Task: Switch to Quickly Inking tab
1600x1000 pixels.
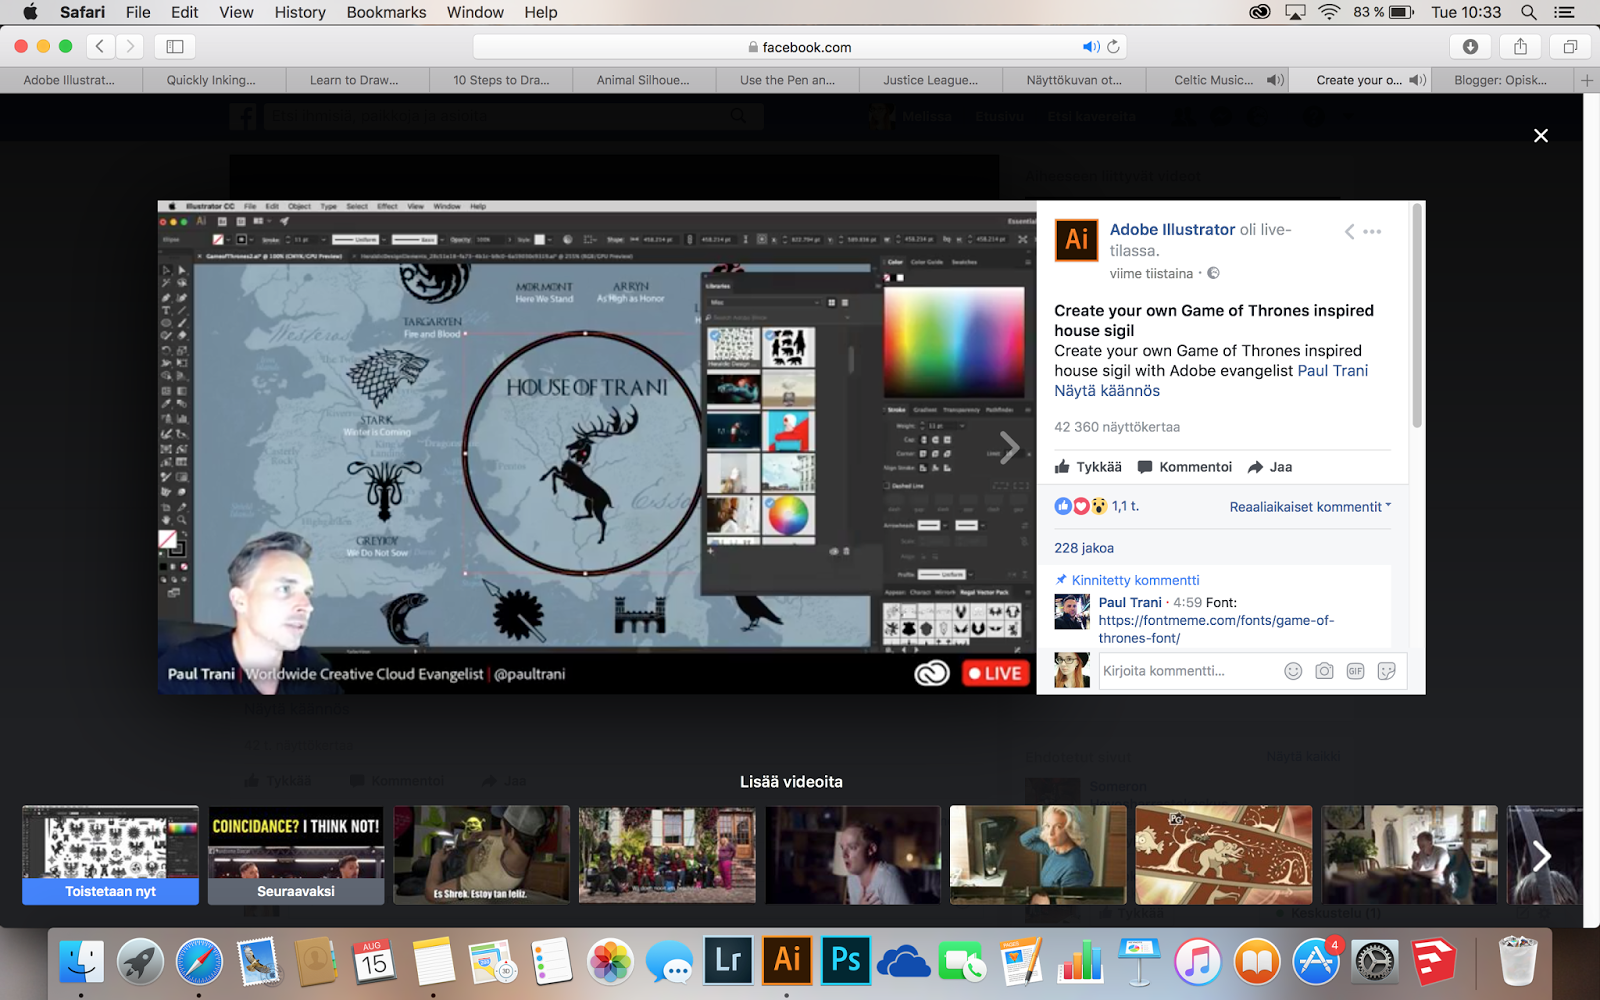Action: tap(212, 80)
